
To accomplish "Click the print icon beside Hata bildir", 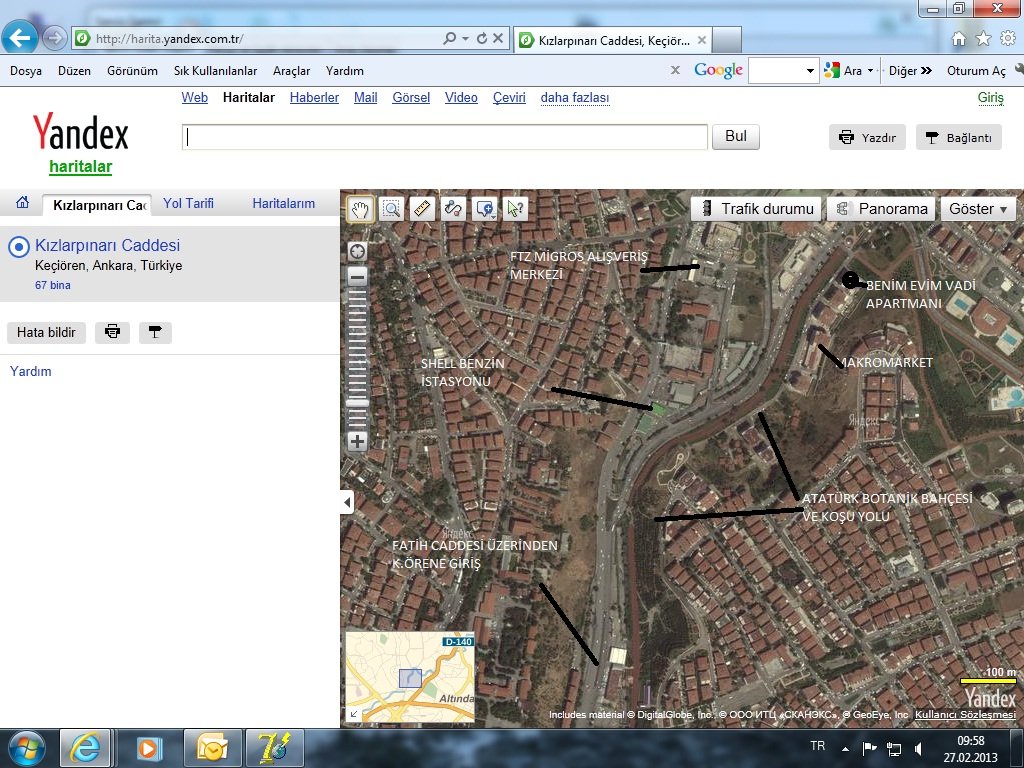I will [x=112, y=332].
